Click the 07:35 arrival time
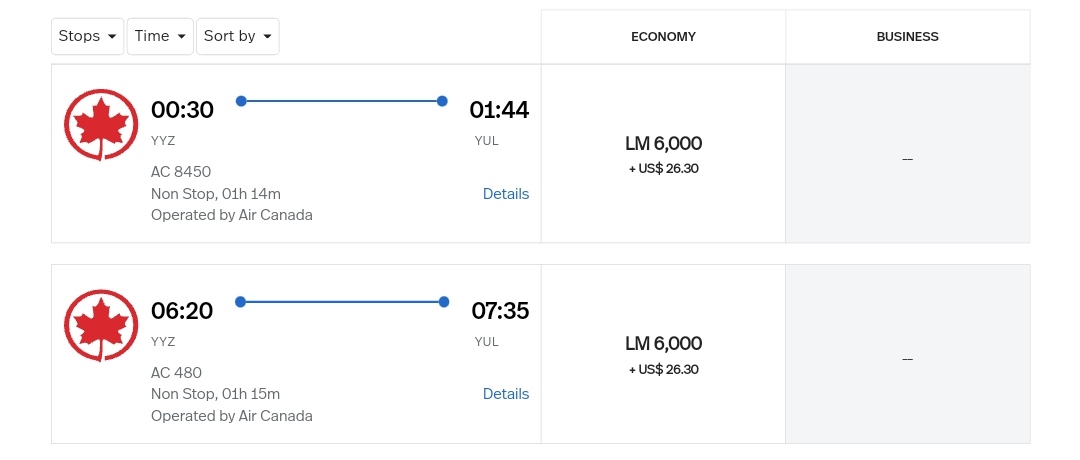 coord(500,311)
